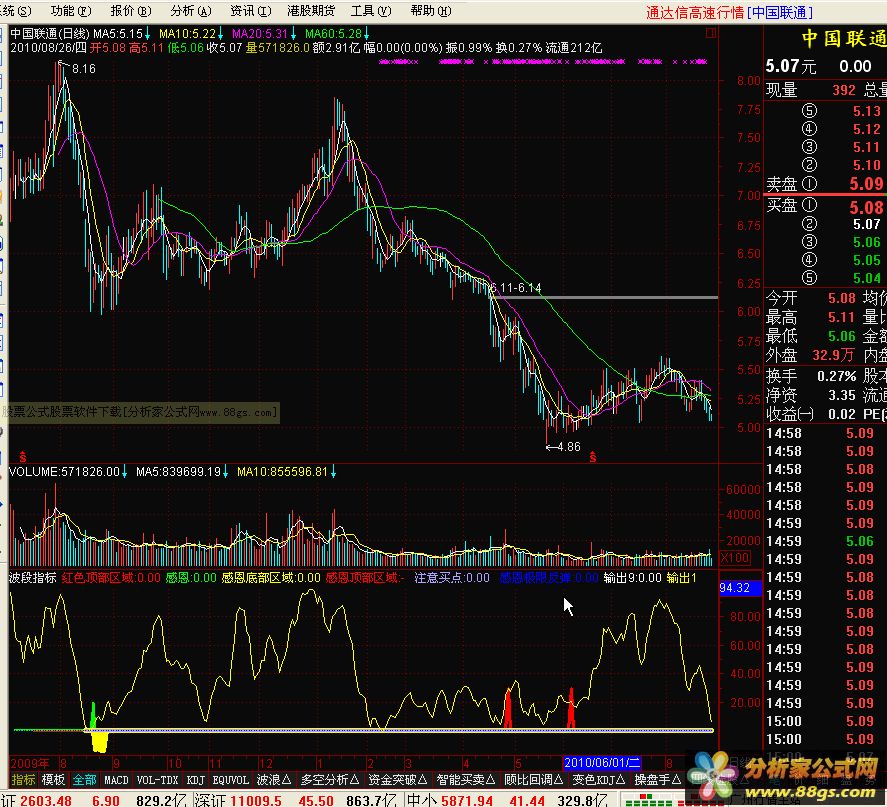Viewport: 887px width, 807px height.
Task: Click the arrow after VOLUME:571826.00
Action: 124,472
